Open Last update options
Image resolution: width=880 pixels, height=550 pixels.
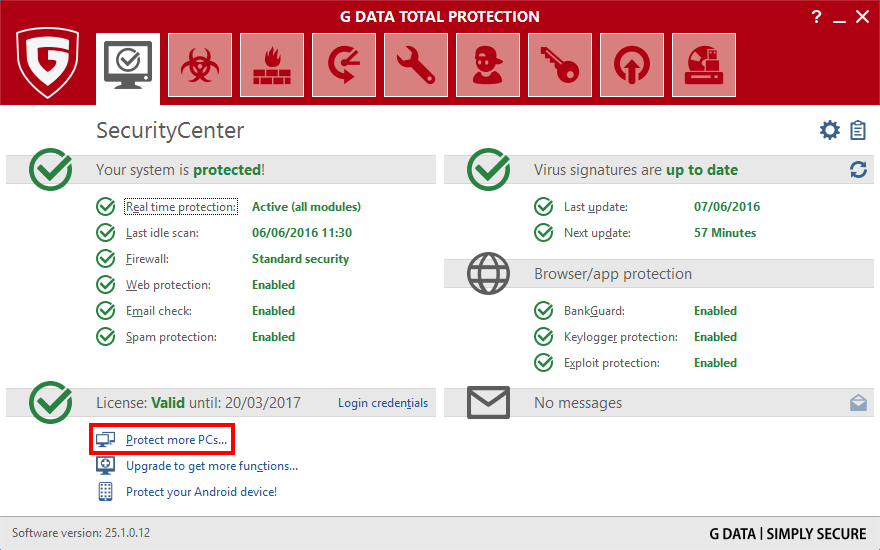(x=596, y=207)
